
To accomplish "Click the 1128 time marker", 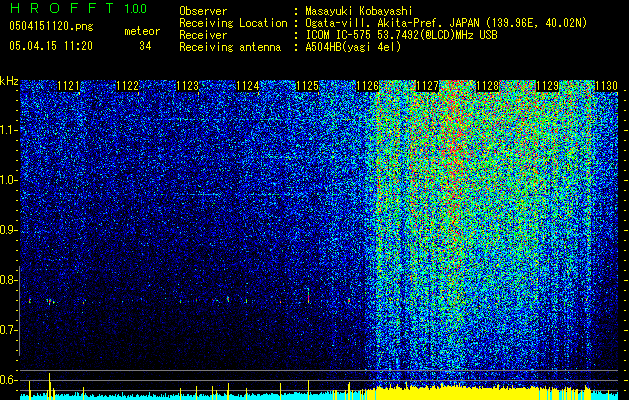I will 487,86.
